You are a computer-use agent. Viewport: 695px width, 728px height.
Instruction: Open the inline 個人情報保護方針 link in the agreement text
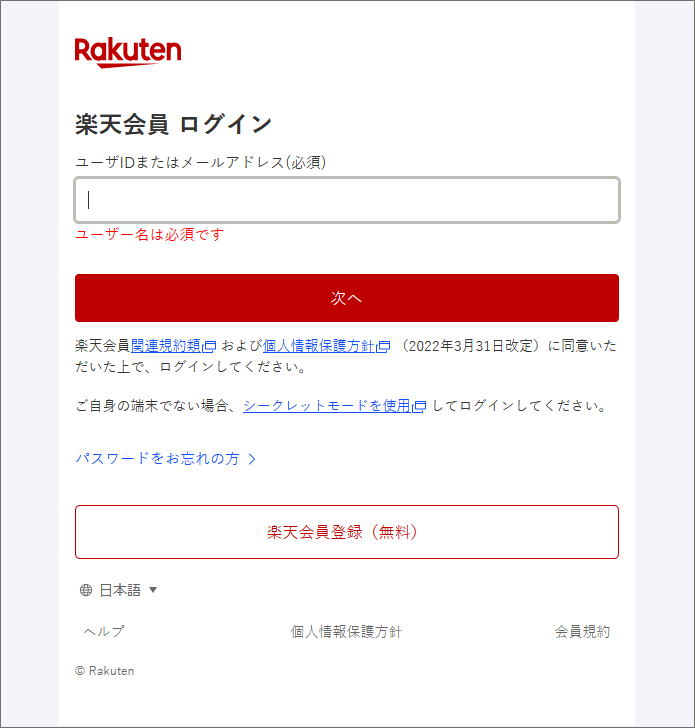click(319, 346)
